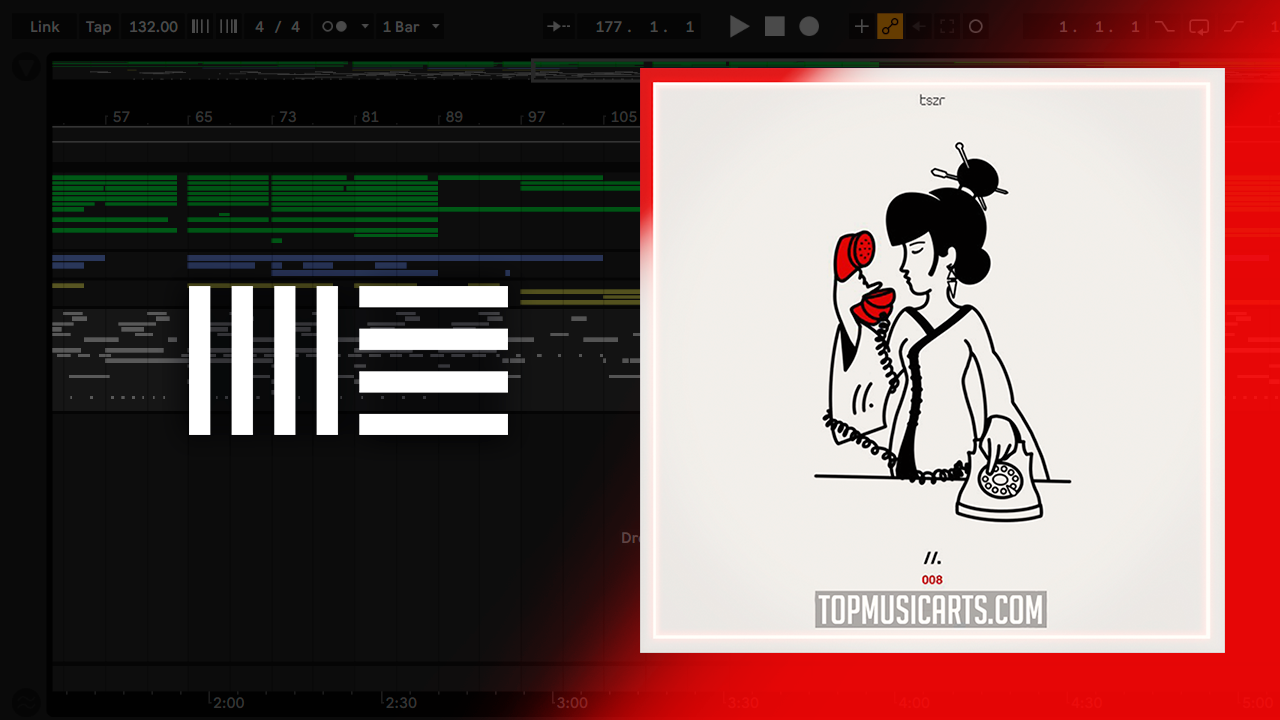
Task: Click the Session Record circle button
Action: (x=976, y=27)
